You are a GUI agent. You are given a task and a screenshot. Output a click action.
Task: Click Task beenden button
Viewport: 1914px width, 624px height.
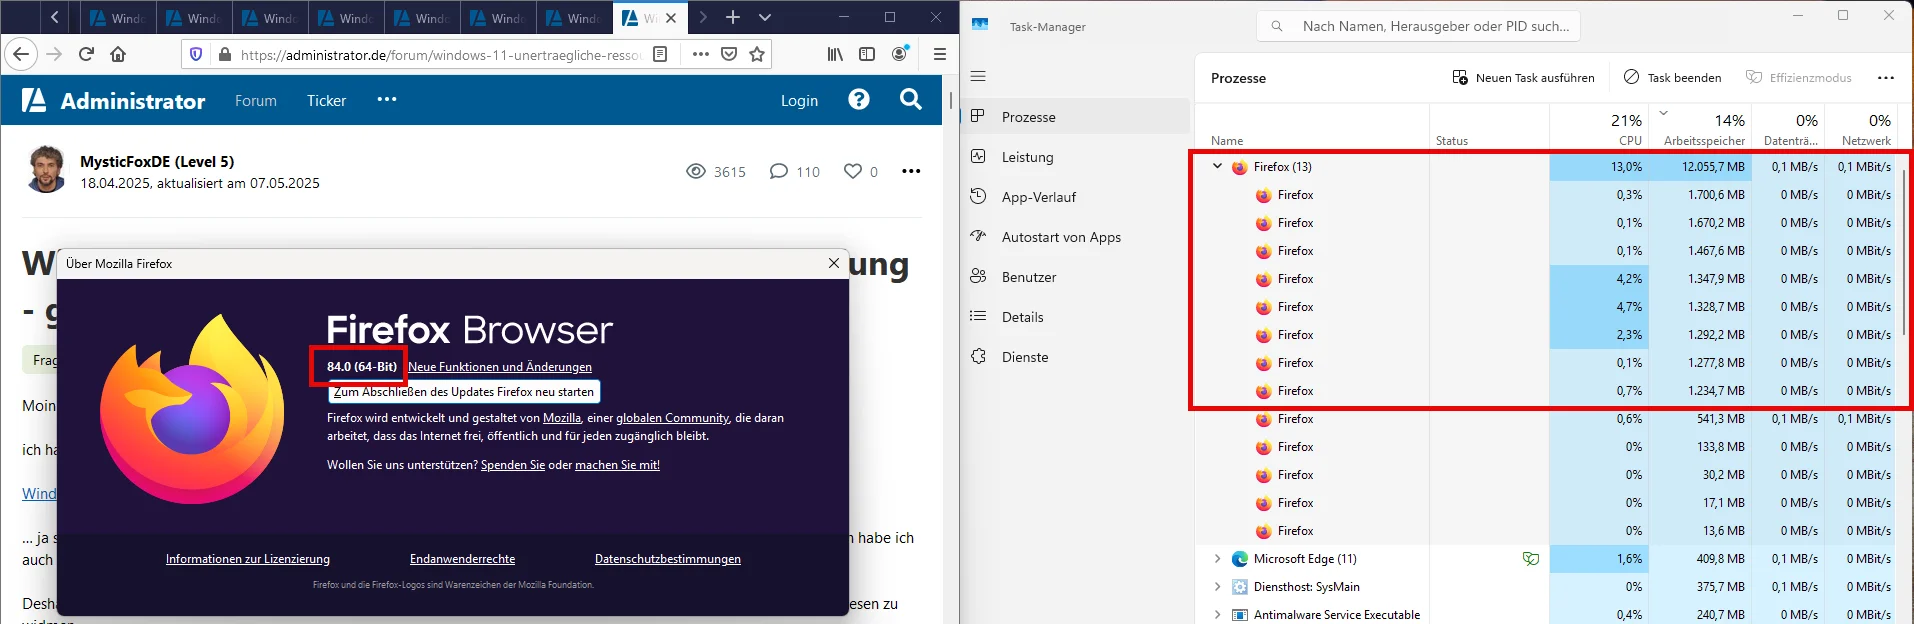coord(1673,77)
